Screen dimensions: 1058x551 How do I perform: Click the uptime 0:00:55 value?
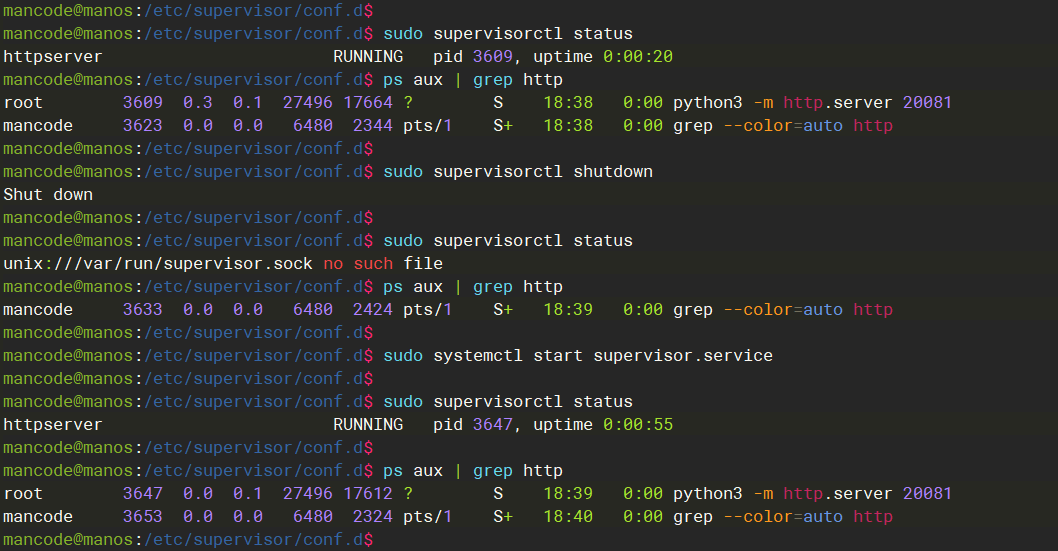coord(638,425)
